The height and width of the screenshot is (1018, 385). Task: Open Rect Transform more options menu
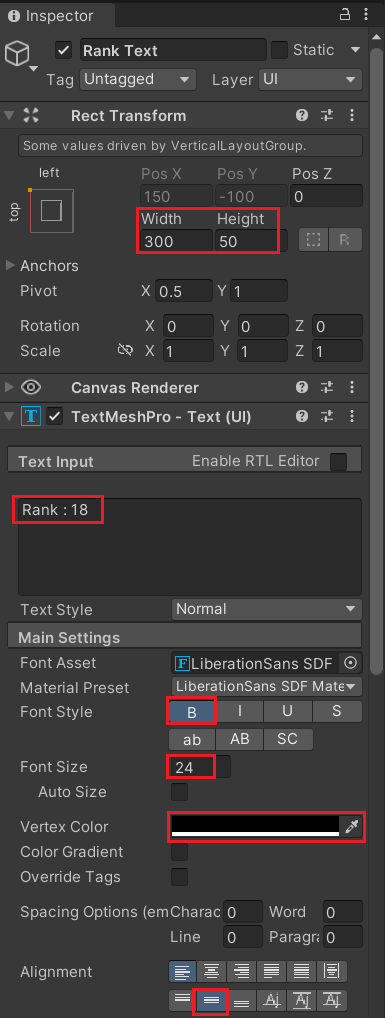352,116
